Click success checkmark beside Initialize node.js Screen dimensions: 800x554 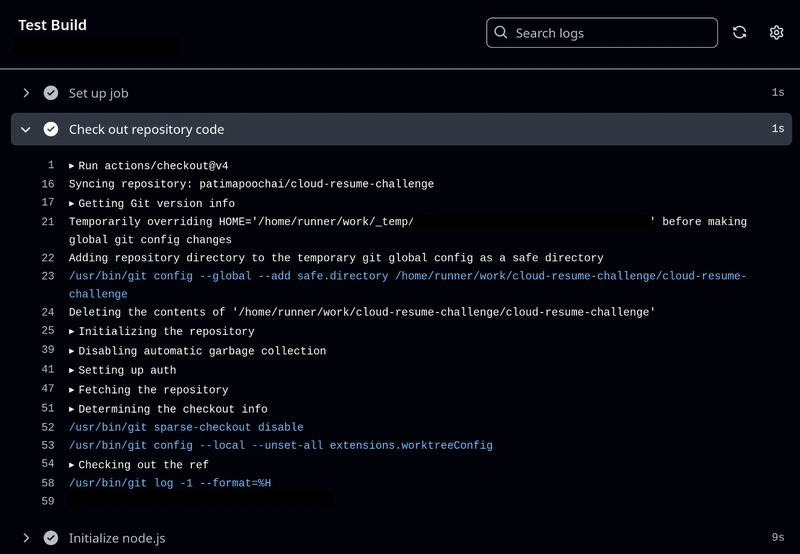point(51,538)
